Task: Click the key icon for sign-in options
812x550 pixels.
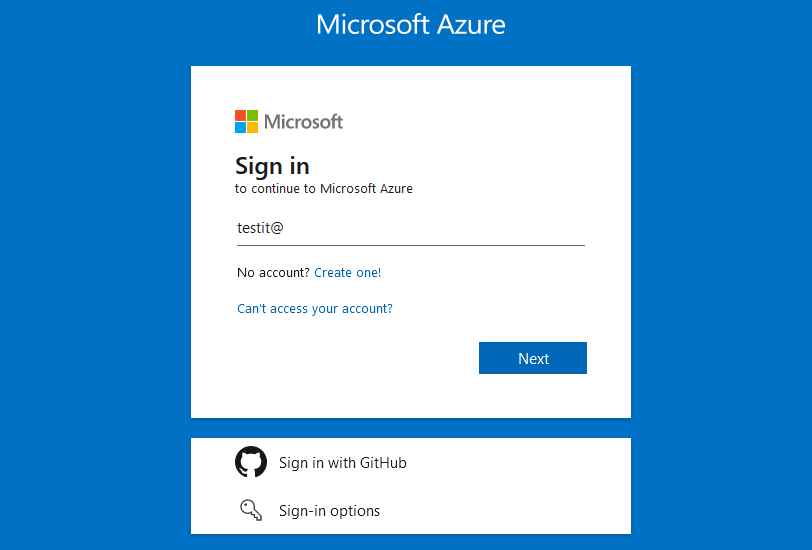Action: point(250,510)
